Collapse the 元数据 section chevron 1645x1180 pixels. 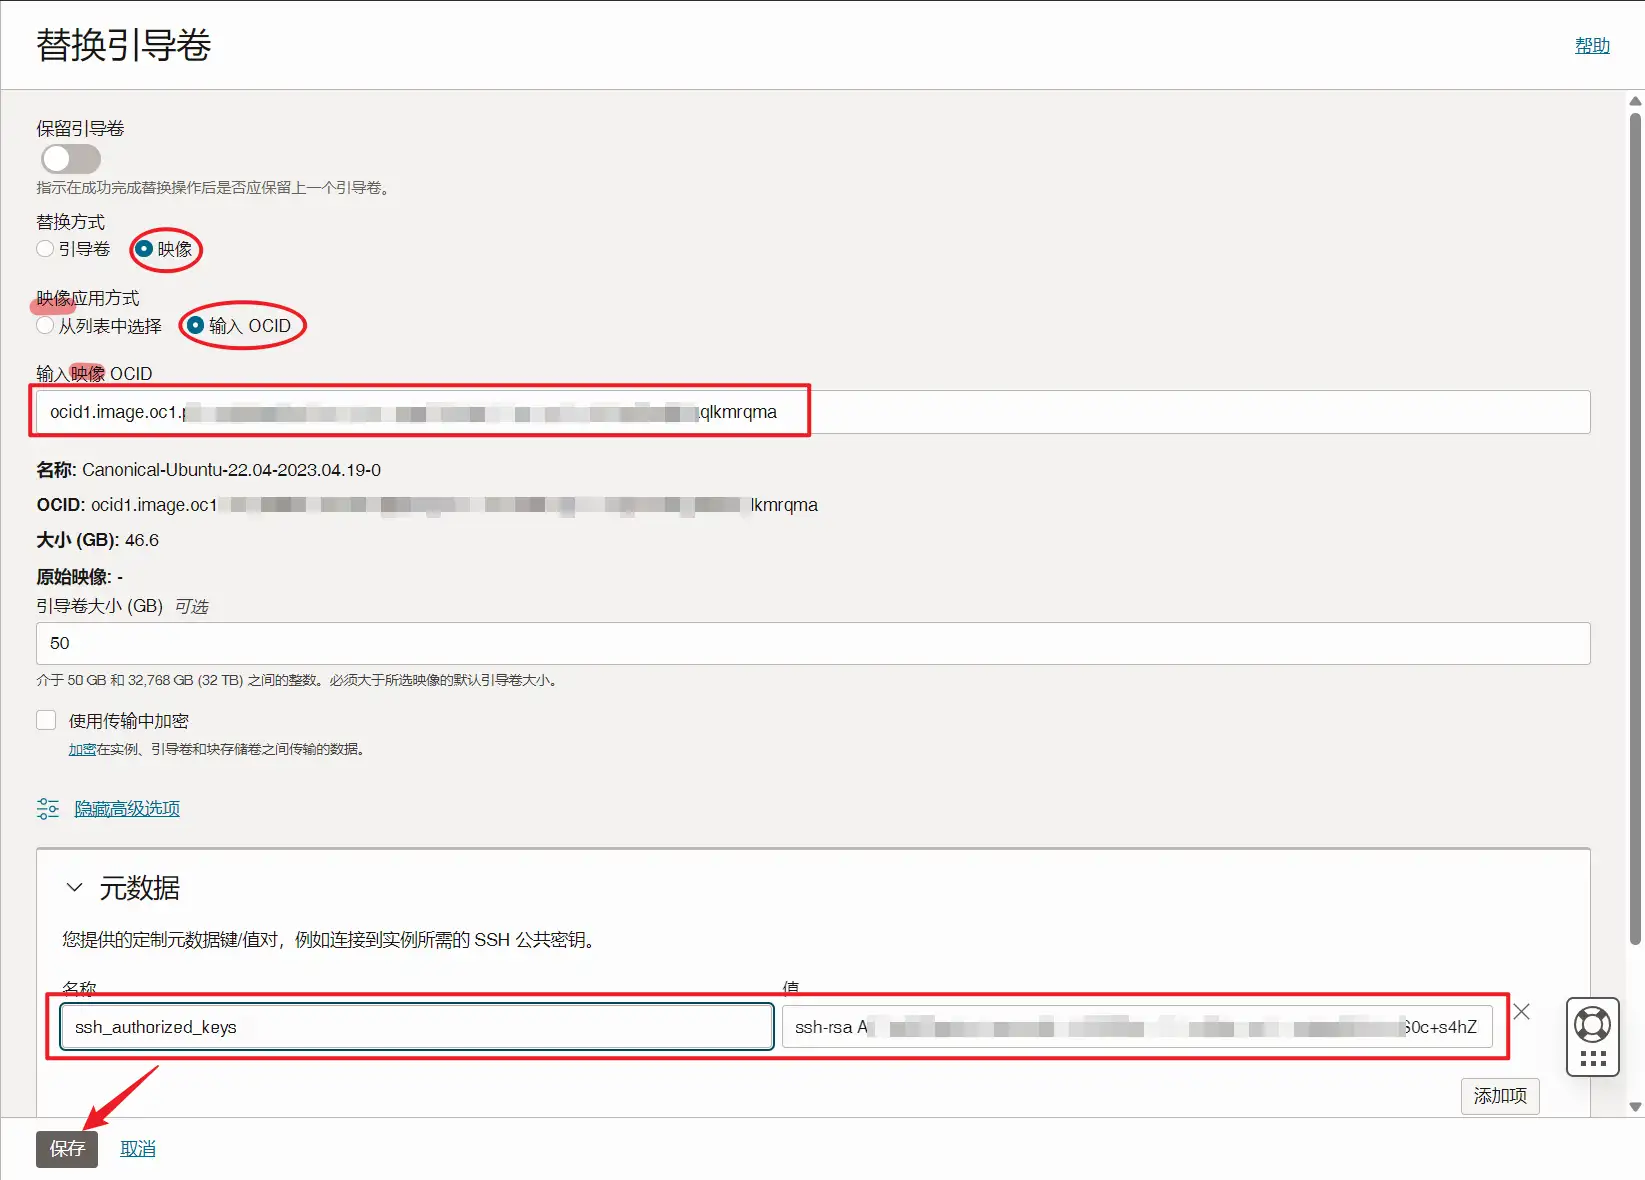tap(74, 887)
